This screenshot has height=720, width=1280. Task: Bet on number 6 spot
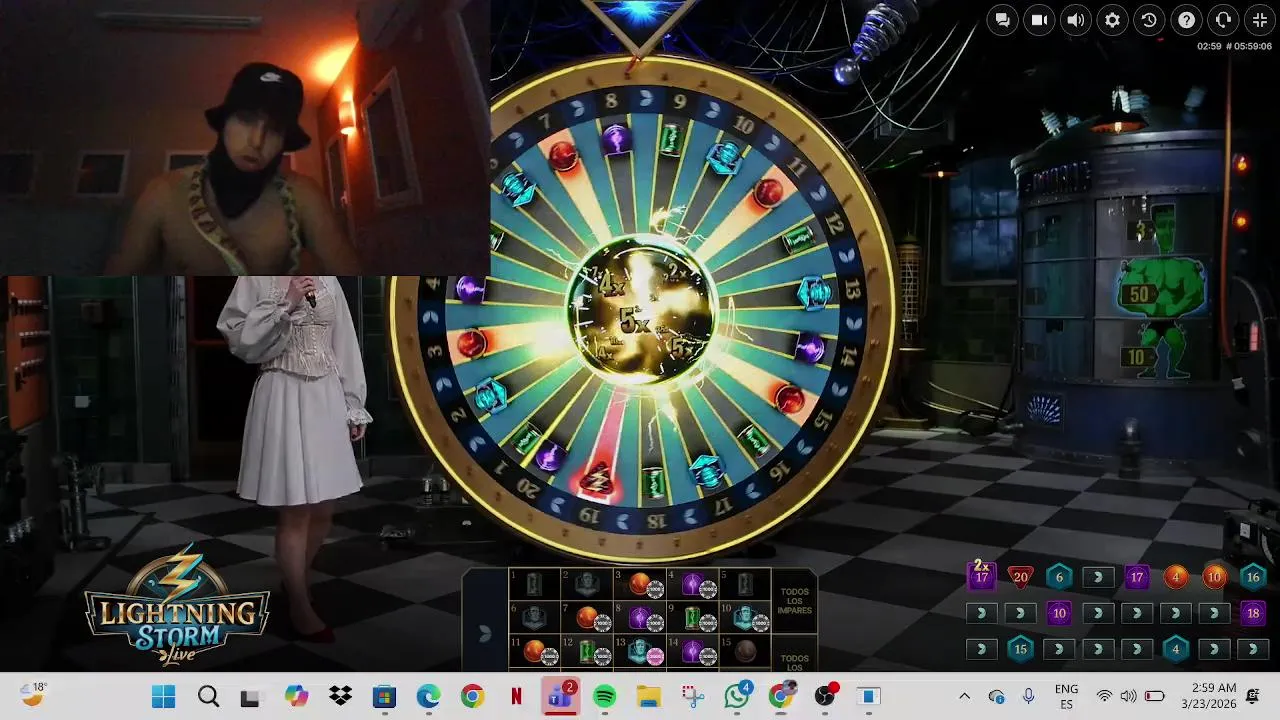tap(534, 617)
